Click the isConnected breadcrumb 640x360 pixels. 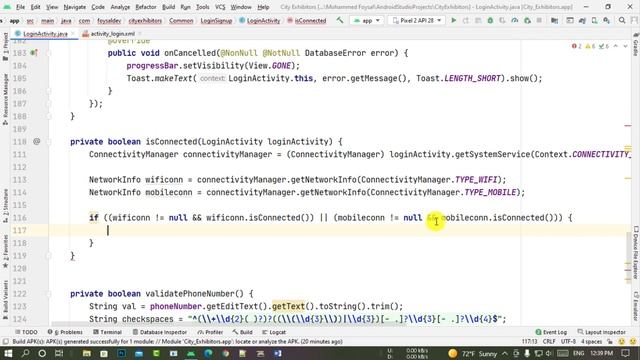point(306,20)
